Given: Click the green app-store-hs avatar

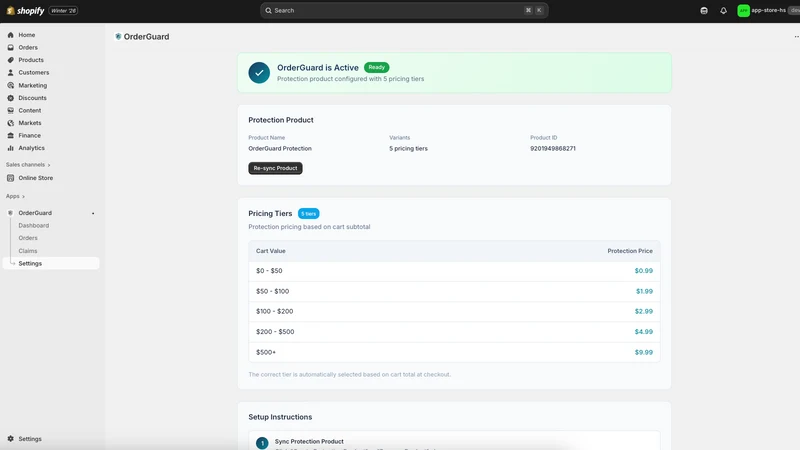Looking at the screenshot, I should [x=743, y=10].
